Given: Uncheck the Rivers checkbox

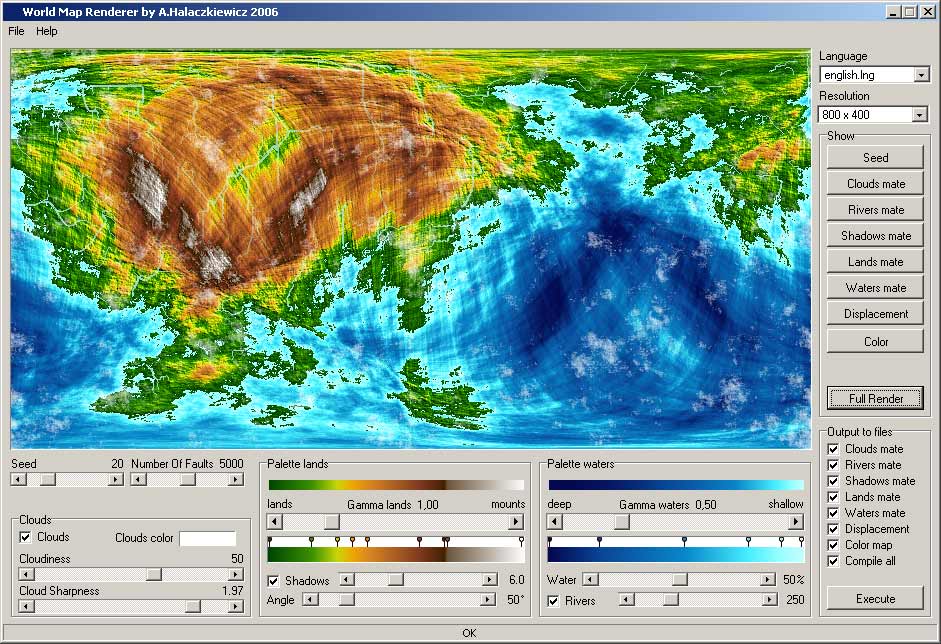Looking at the screenshot, I should [x=553, y=601].
